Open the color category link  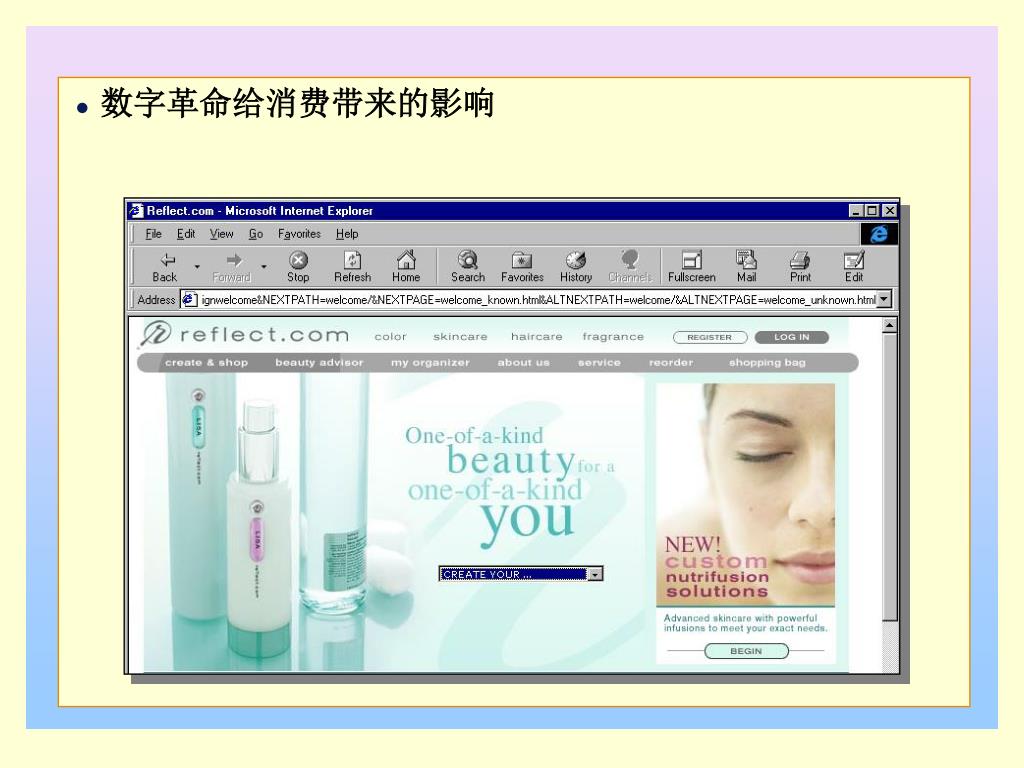[x=391, y=337]
